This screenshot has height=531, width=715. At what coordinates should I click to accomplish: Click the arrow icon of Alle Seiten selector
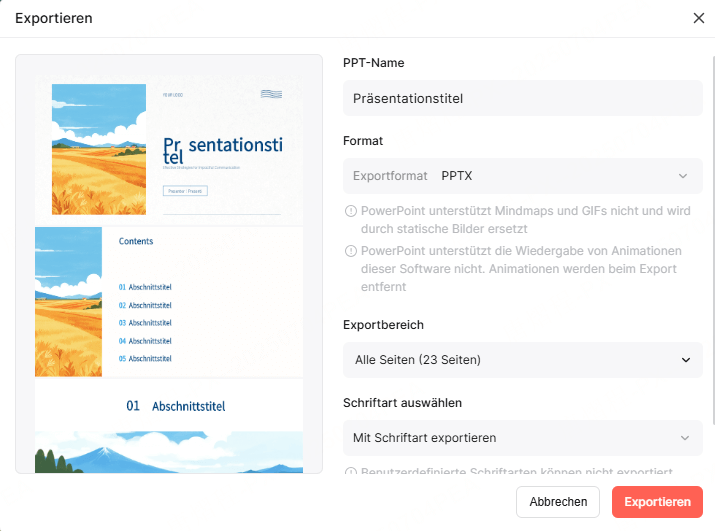point(685,360)
